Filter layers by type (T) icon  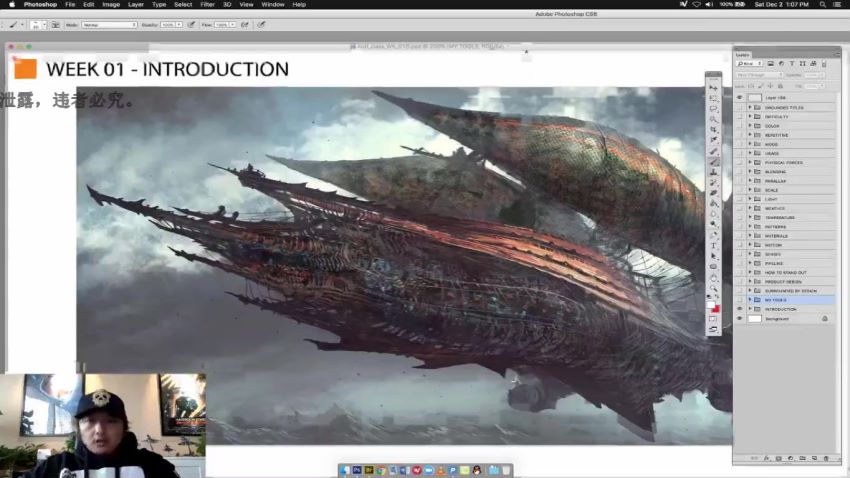(792, 64)
